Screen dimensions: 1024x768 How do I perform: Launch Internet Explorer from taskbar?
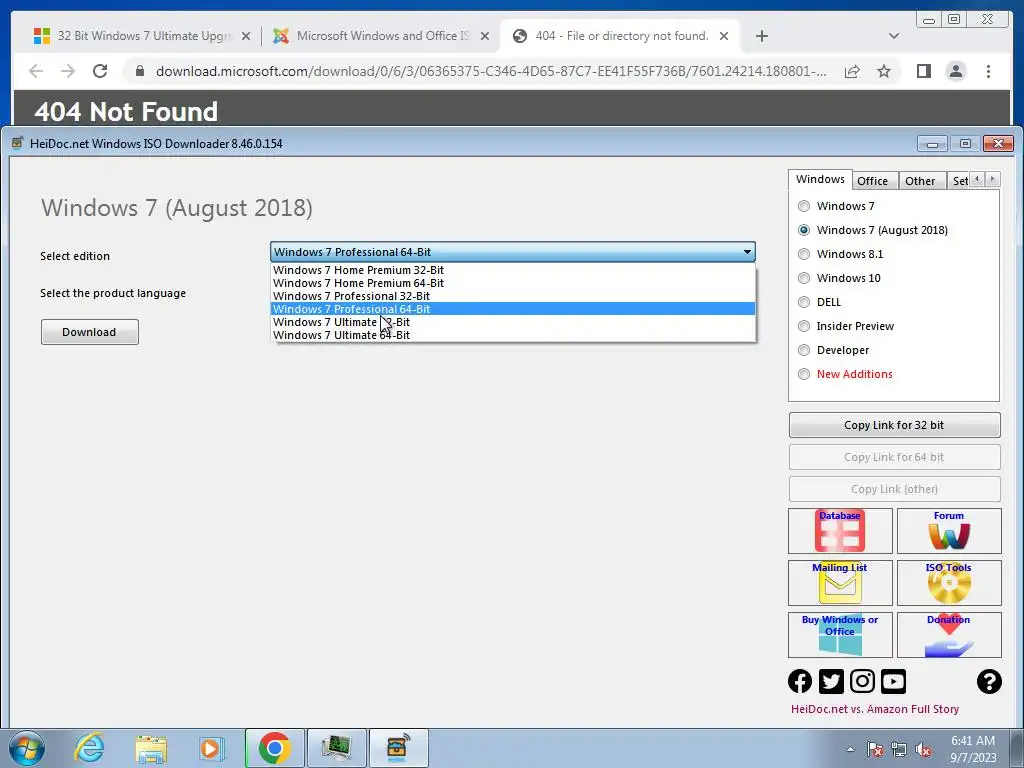[89, 748]
